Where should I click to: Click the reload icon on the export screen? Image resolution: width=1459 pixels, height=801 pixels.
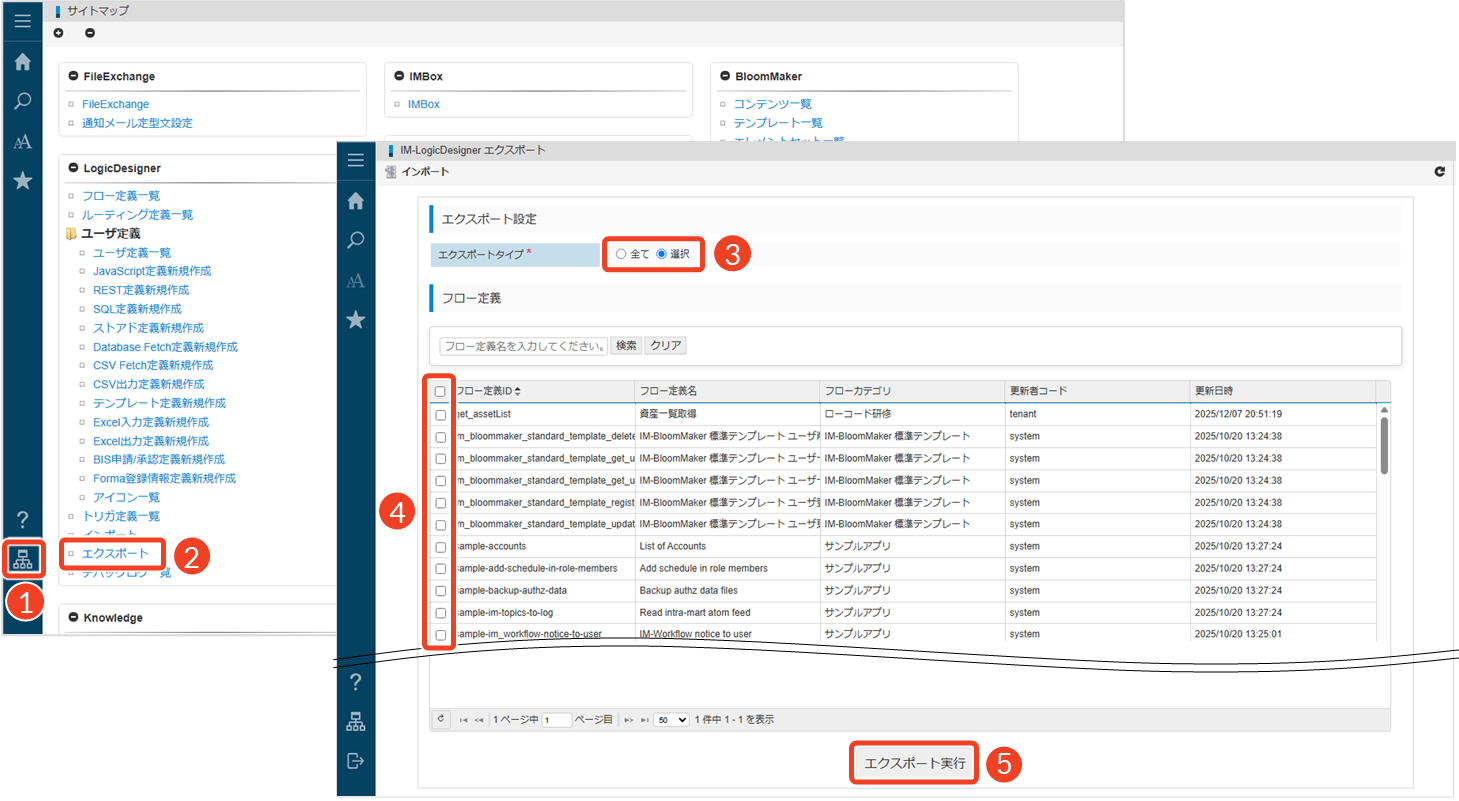click(x=1439, y=172)
